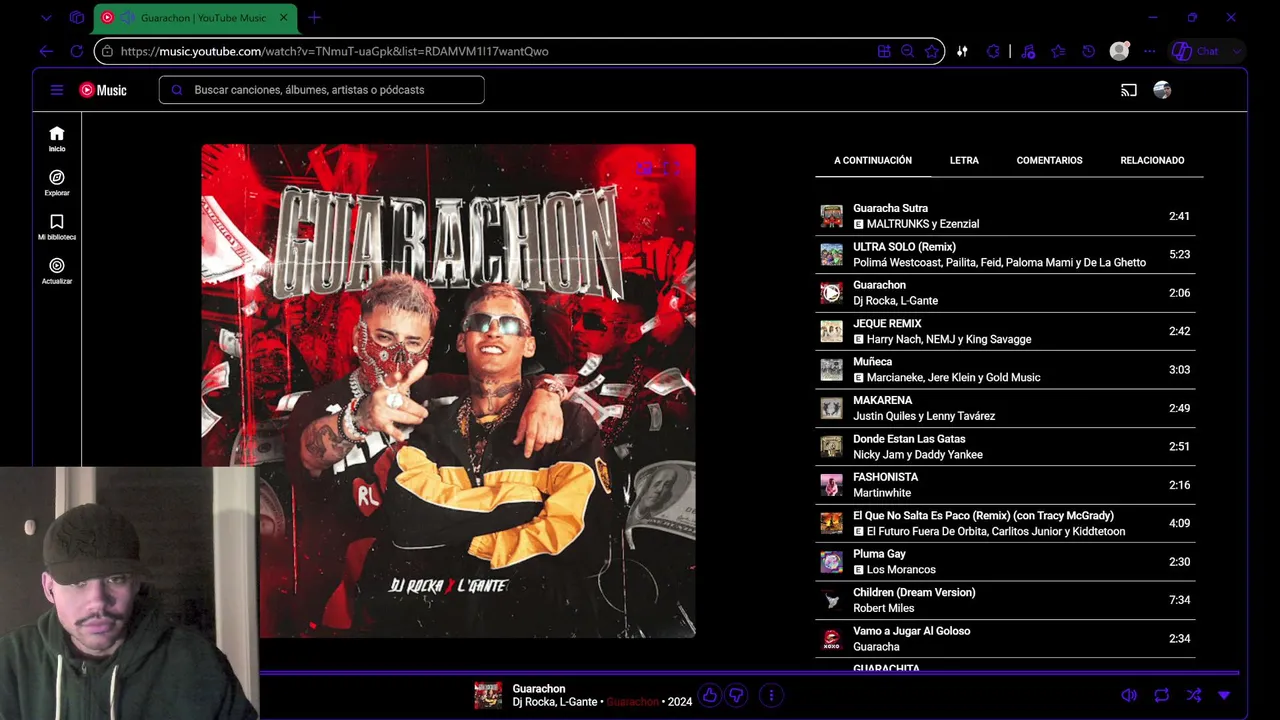
Task: Open the Martinwhite artist in the queue
Action: pyautogui.click(x=882, y=493)
